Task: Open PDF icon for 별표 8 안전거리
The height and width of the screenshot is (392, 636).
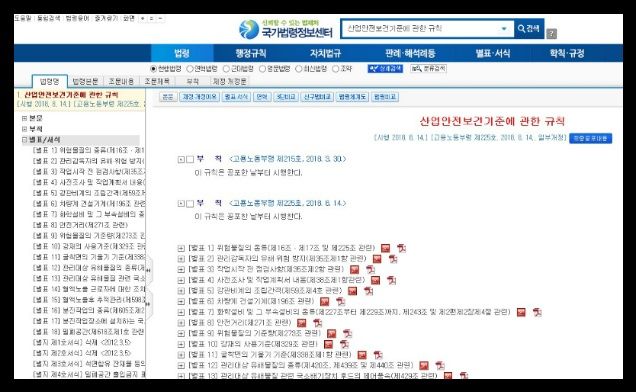Action: (x=318, y=323)
